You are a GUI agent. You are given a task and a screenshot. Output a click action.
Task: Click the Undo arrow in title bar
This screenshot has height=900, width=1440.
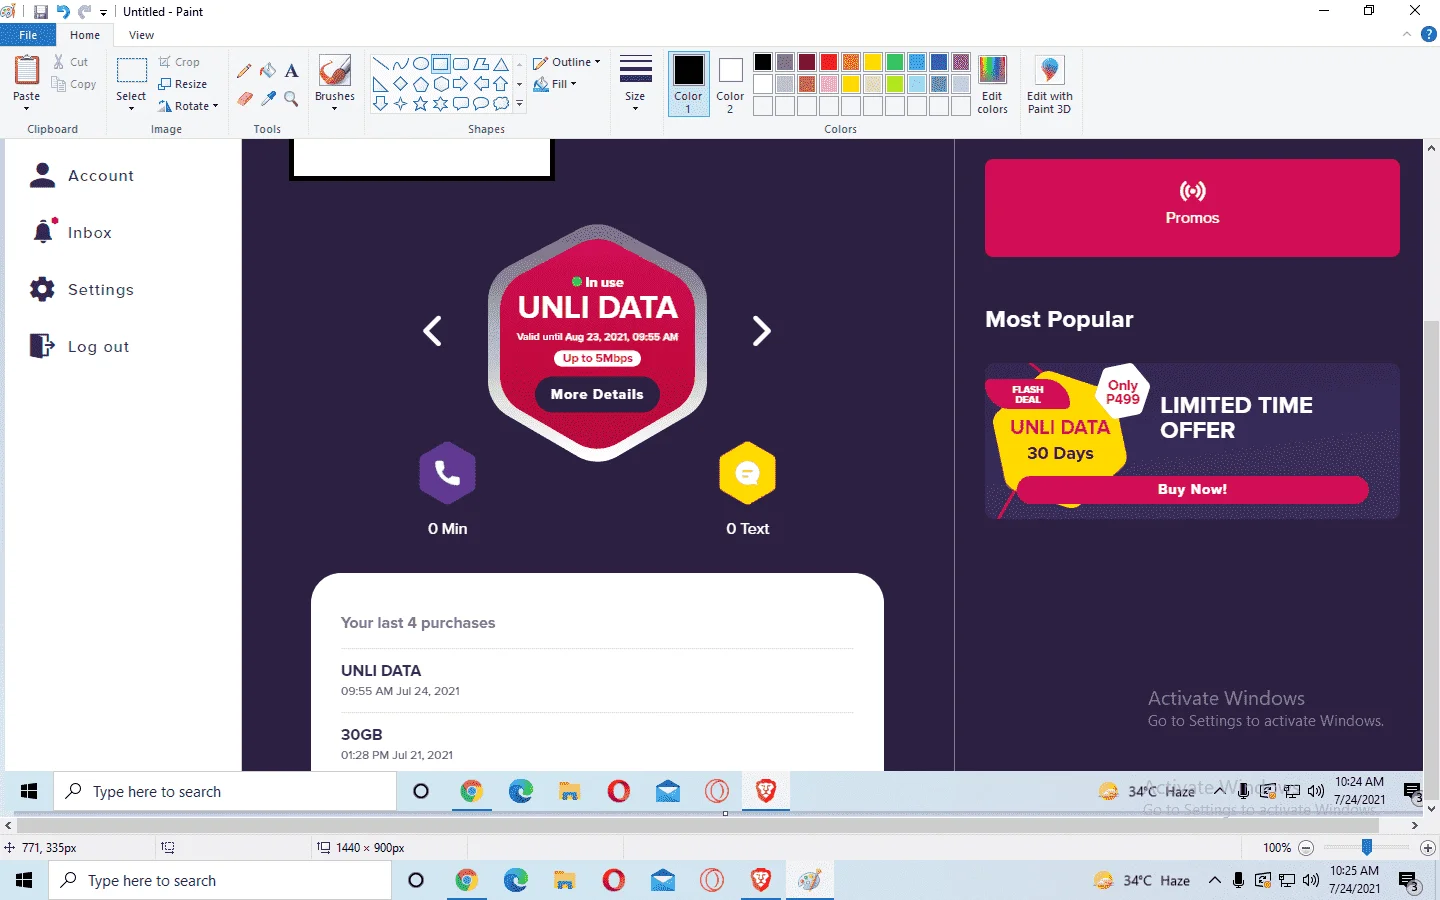[63, 12]
